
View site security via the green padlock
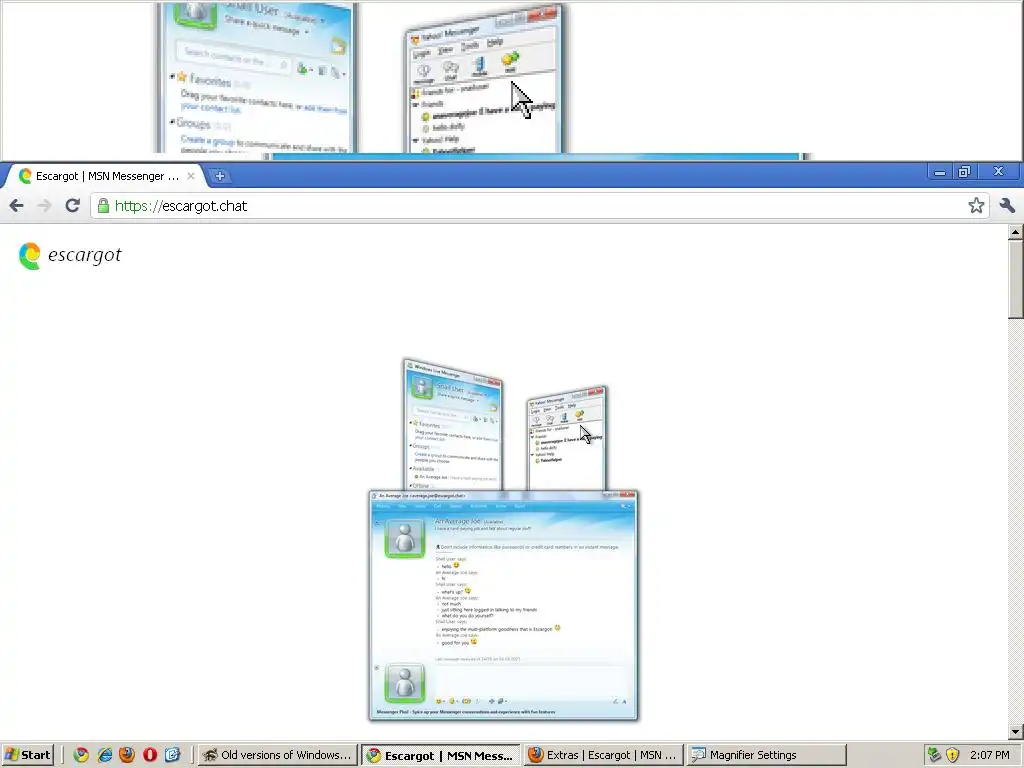103,206
